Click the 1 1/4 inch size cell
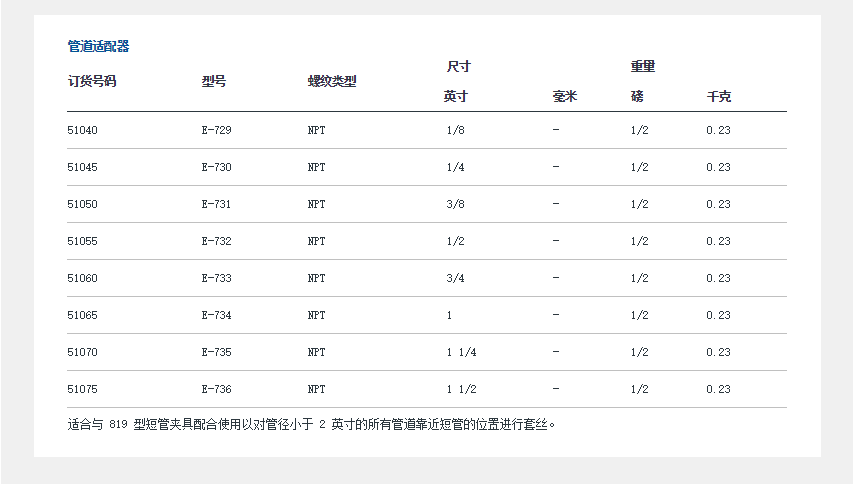This screenshot has width=853, height=484. [x=462, y=352]
